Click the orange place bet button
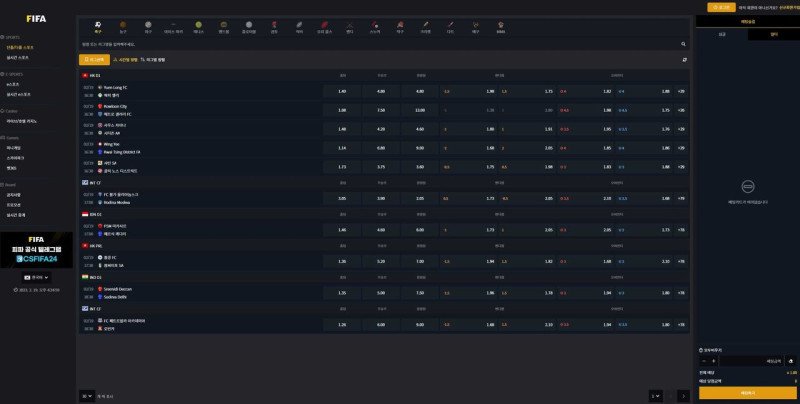The image size is (800, 404). tap(747, 393)
